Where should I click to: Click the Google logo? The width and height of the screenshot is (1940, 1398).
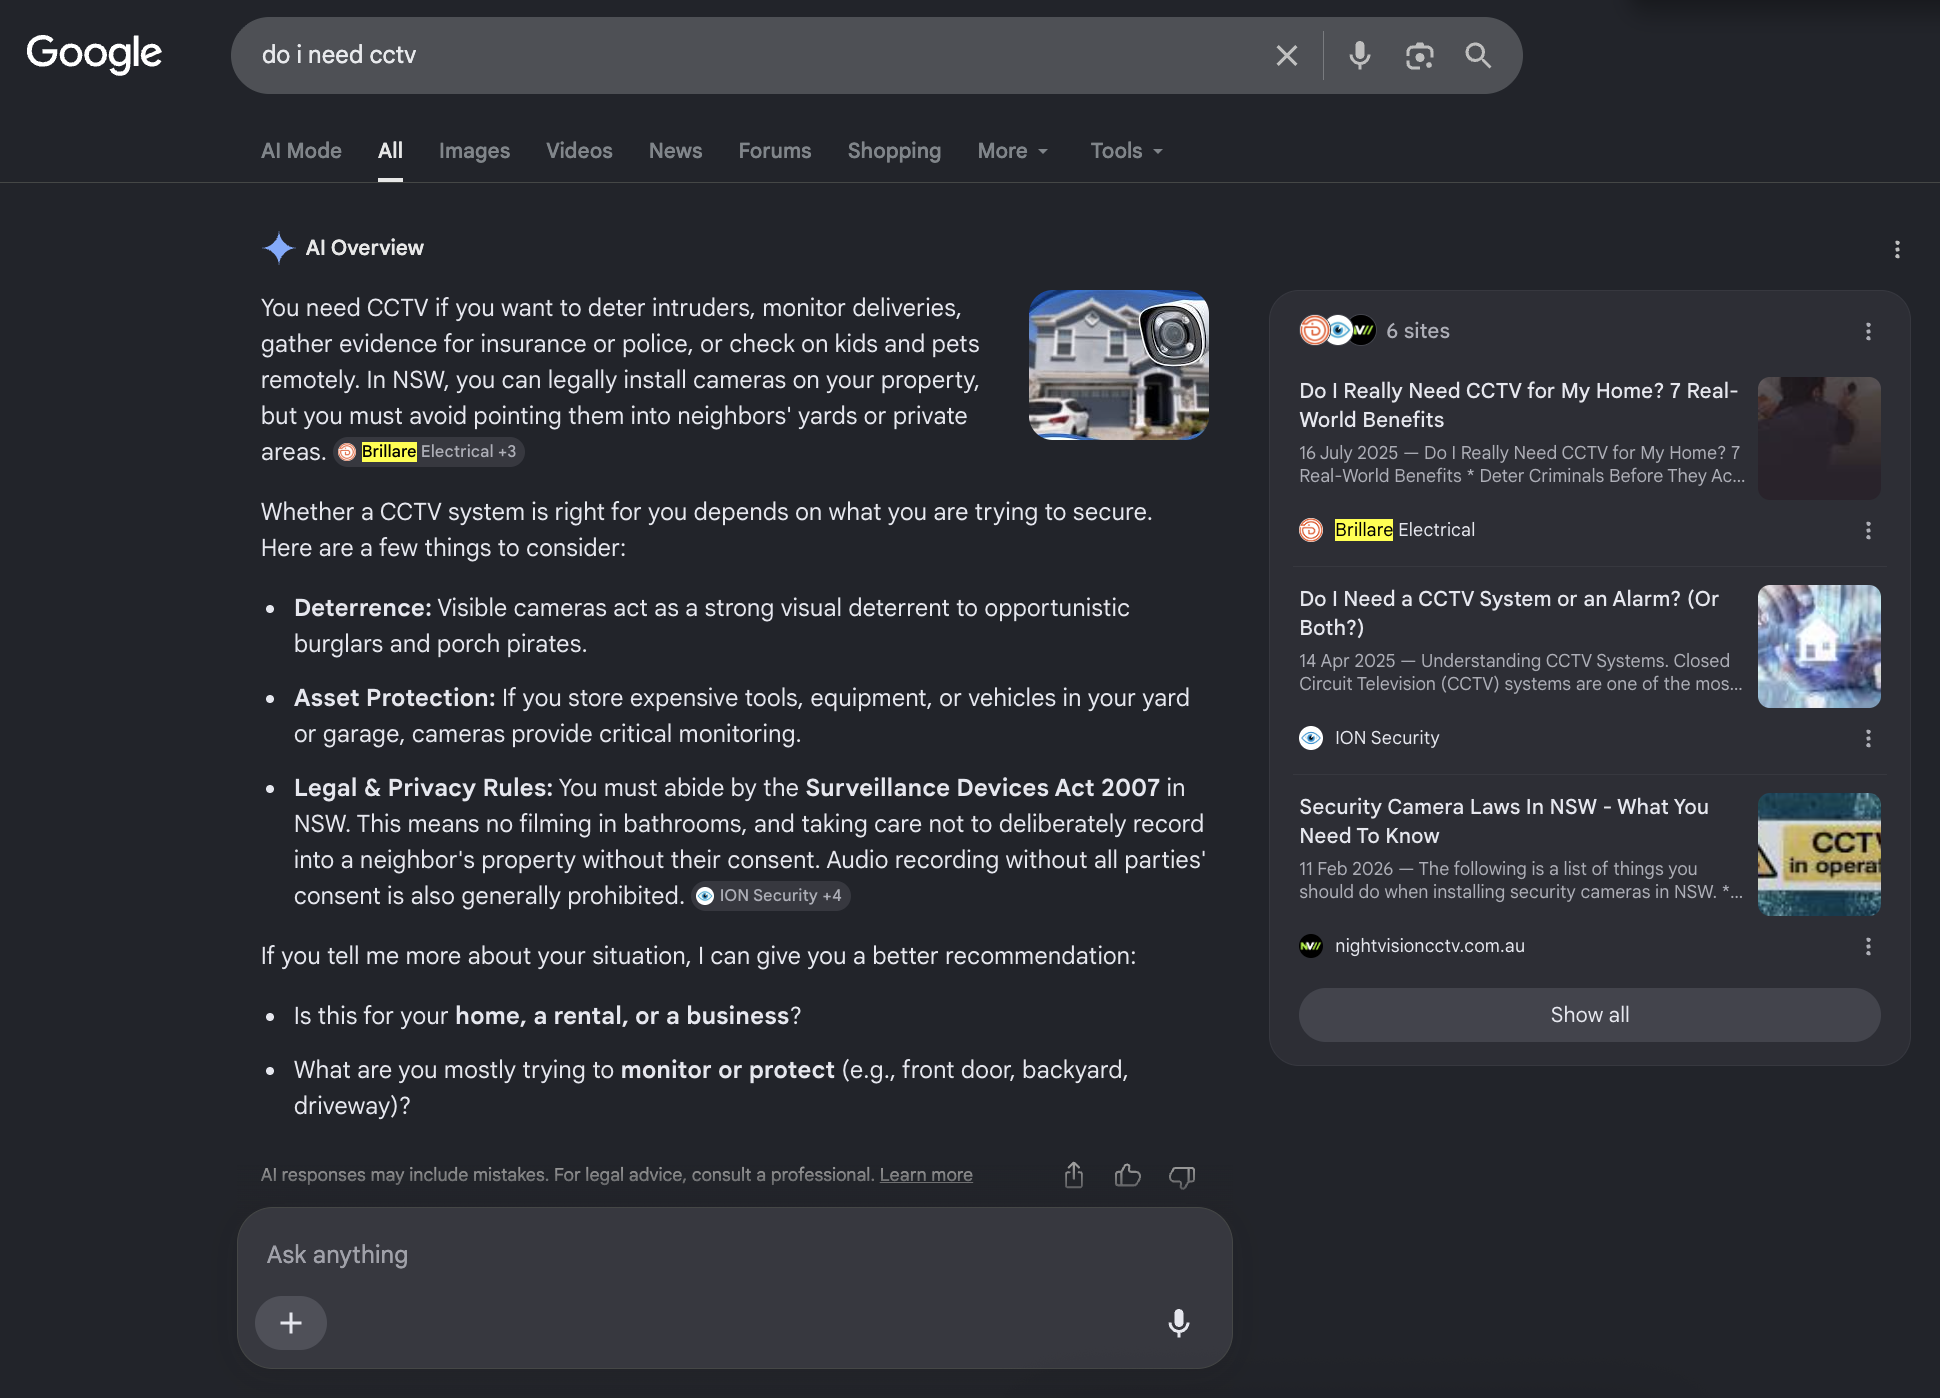pyautogui.click(x=94, y=54)
